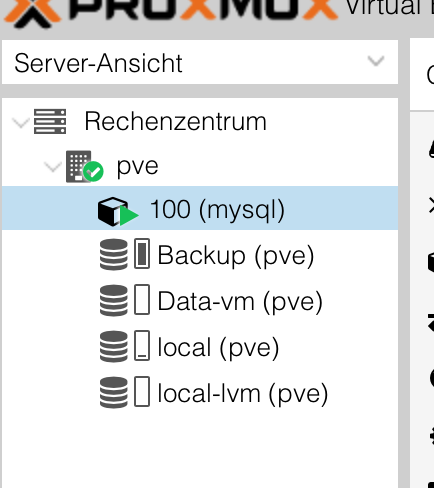
Task: Click the local (pve) storage database icon
Action: coord(114,346)
